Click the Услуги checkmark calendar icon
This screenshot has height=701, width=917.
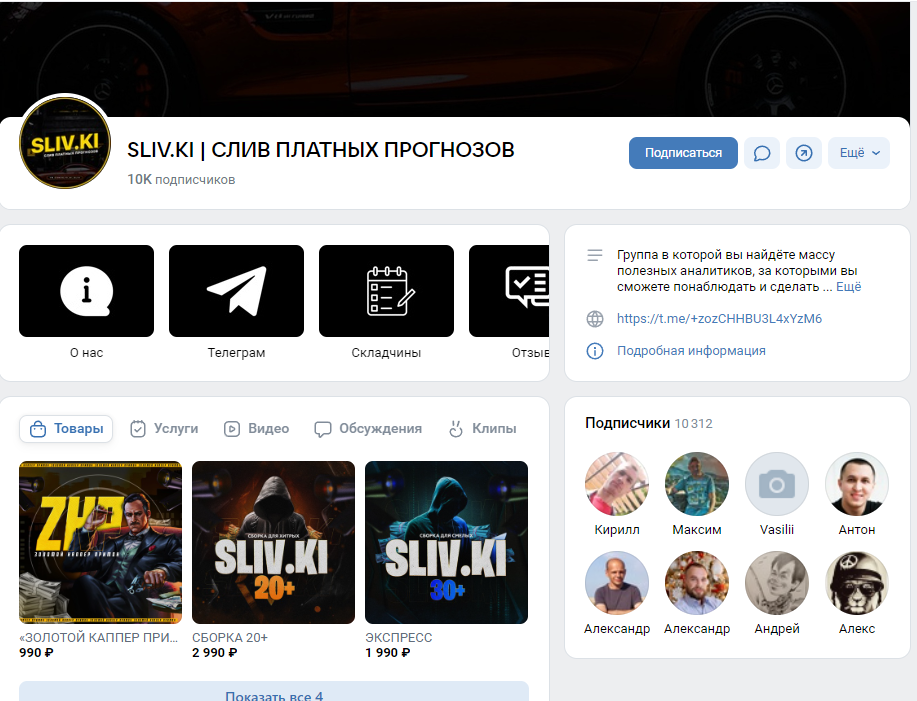(138, 429)
